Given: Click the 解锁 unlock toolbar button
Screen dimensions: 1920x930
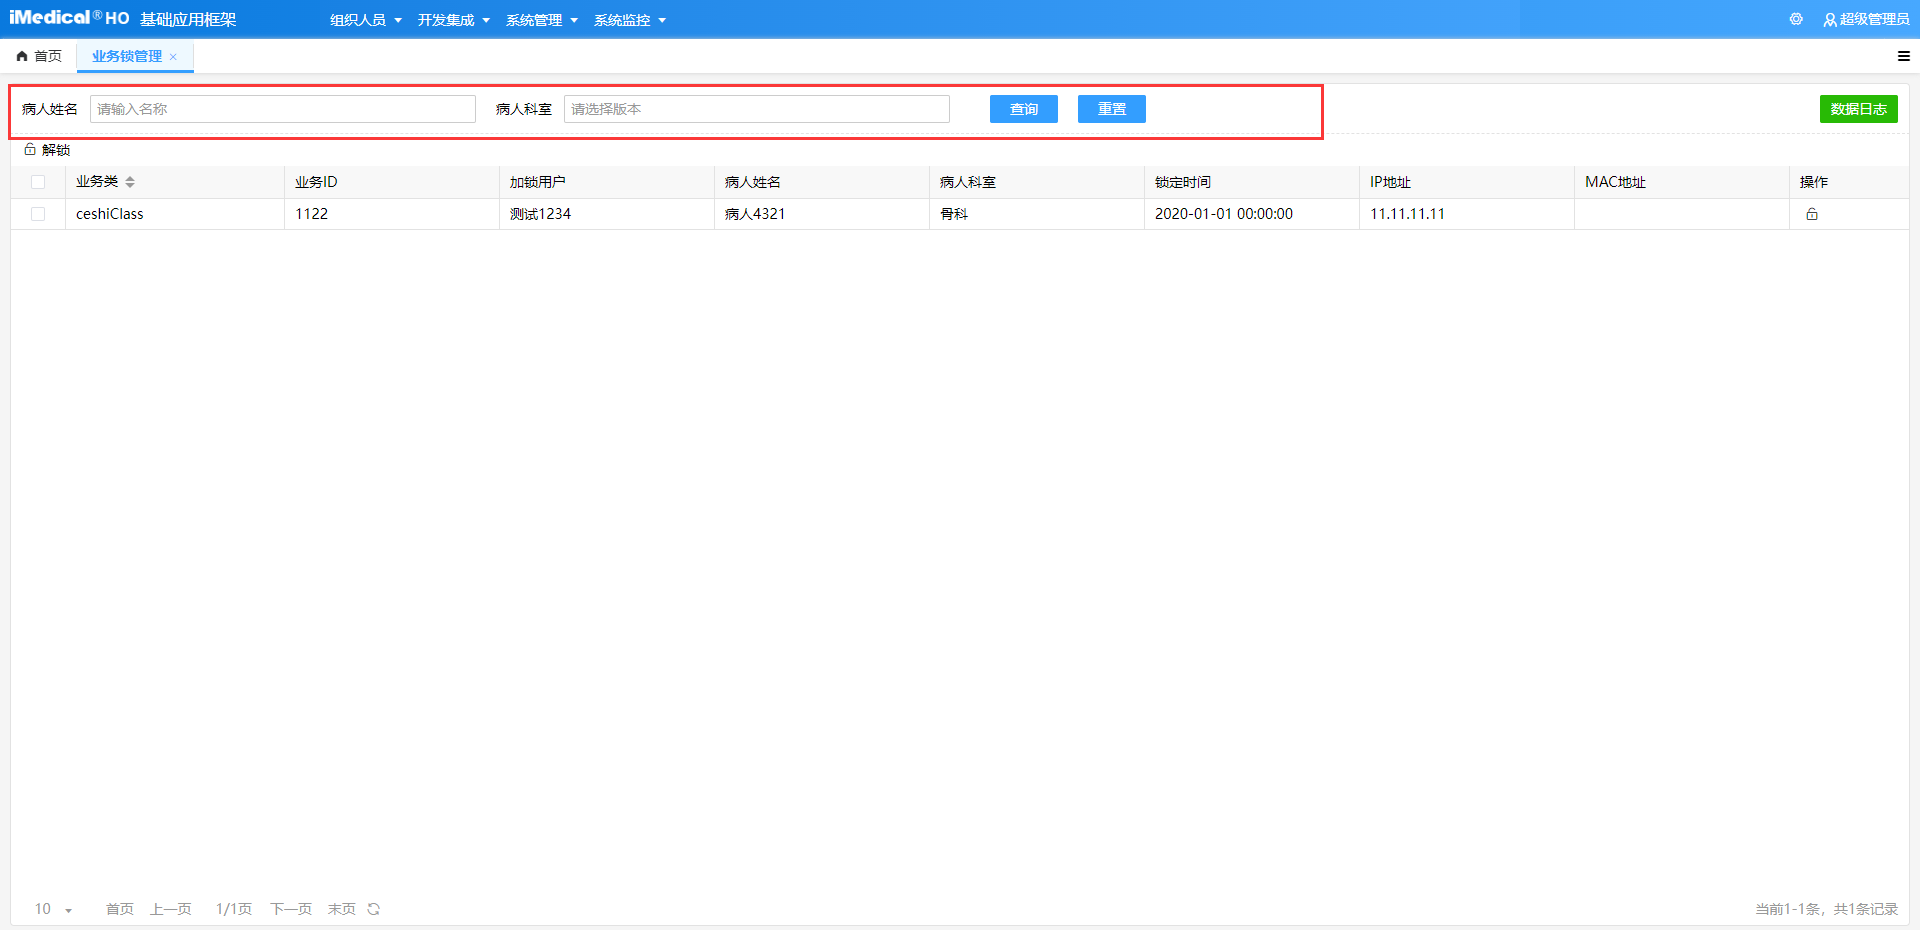Looking at the screenshot, I should [47, 150].
